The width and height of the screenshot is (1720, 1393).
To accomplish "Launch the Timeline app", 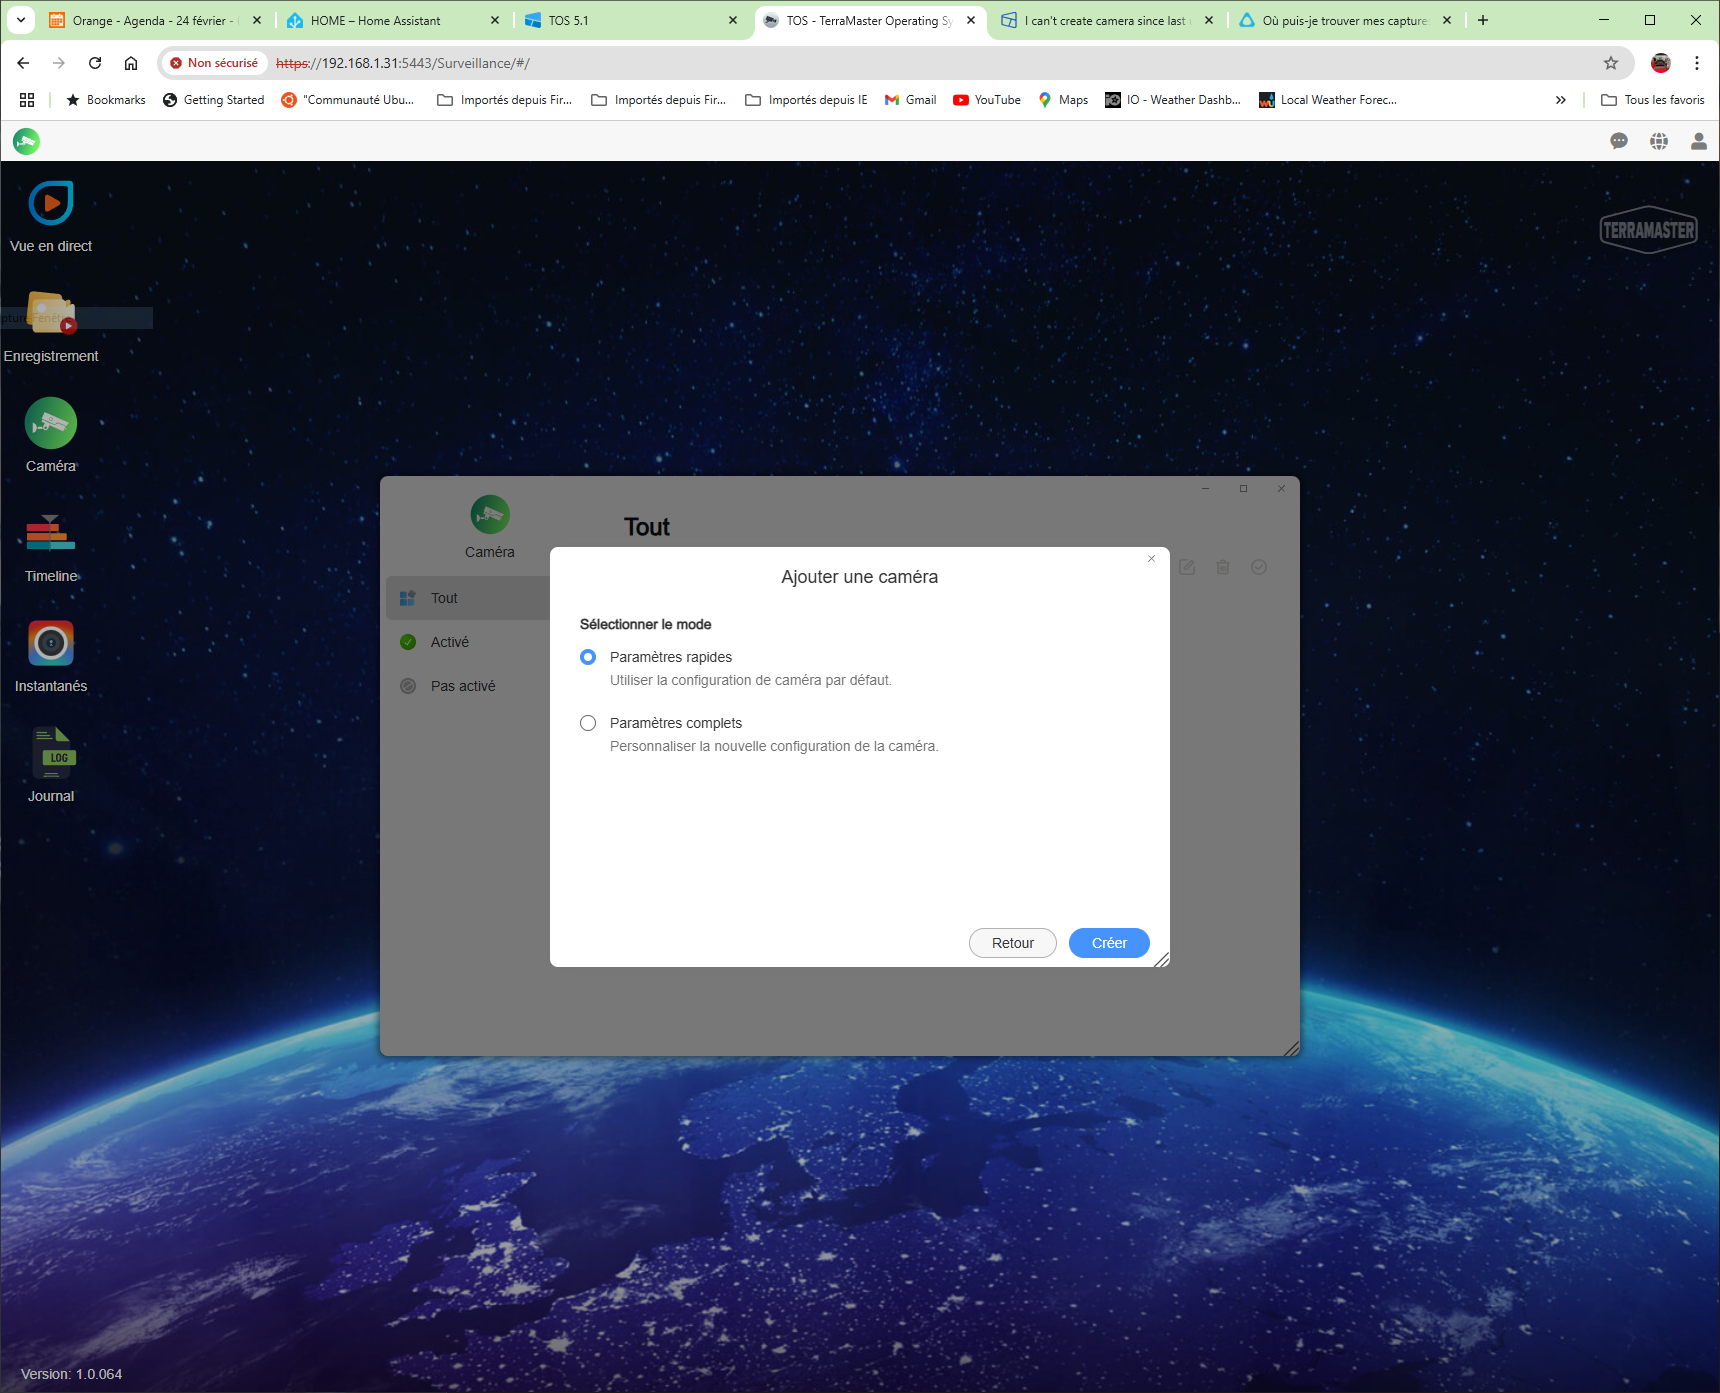I will (51, 547).
